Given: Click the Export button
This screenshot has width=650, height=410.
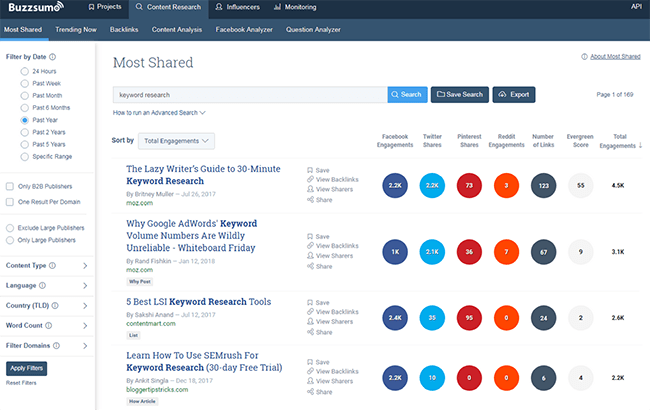Looking at the screenshot, I should (x=514, y=95).
